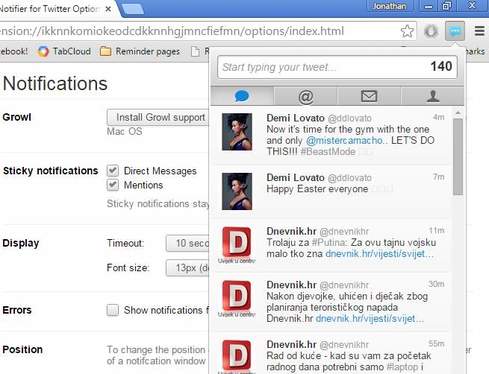Close the Notifier for Twitter Options tab
Image resolution: width=489 pixels, height=374 pixels.
[108, 9]
